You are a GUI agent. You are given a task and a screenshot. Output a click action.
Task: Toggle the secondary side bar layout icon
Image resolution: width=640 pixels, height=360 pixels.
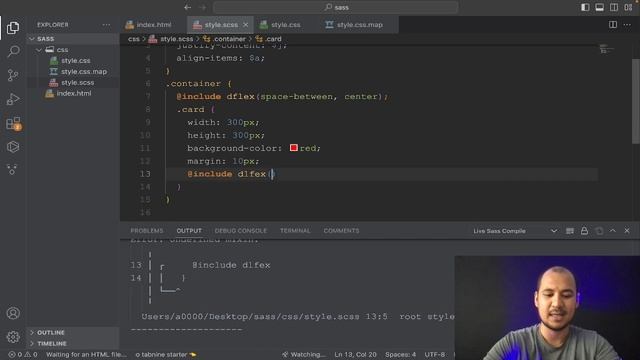(x=613, y=7)
